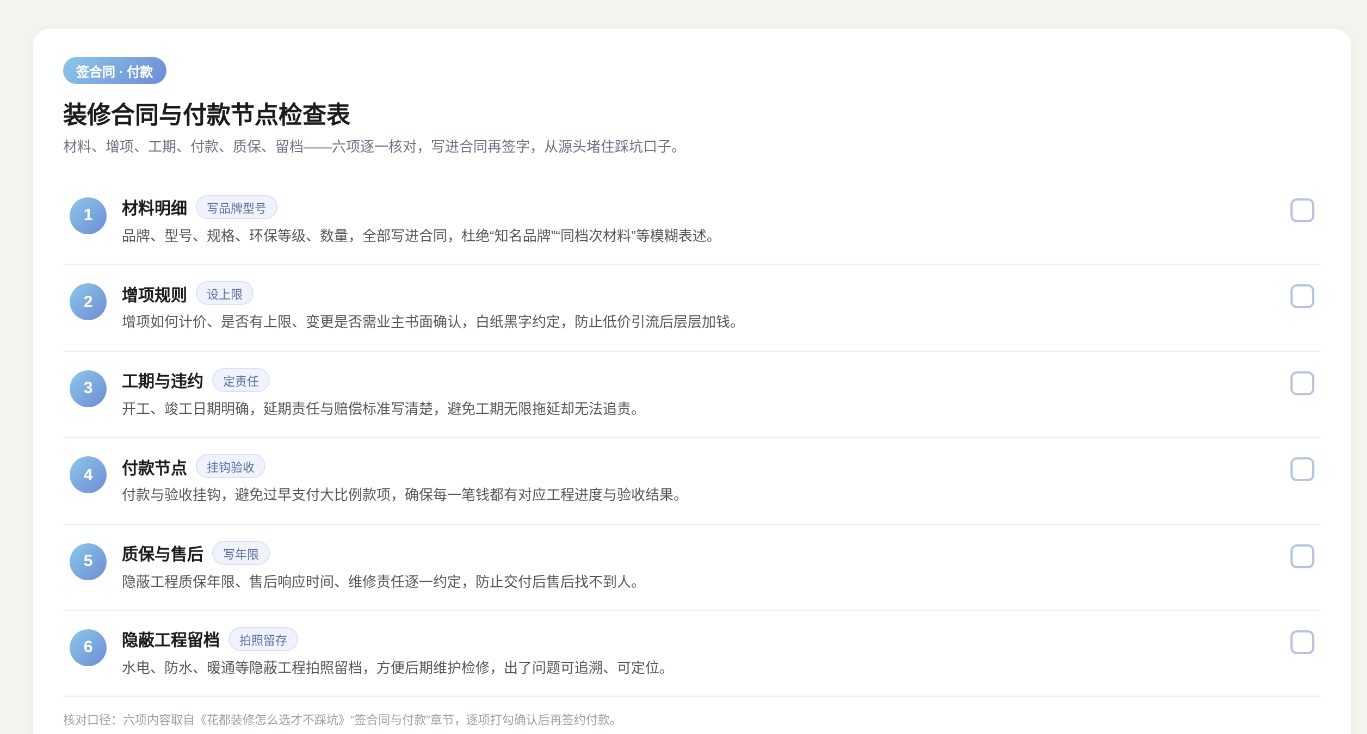Viewport: 1367px width, 734px height.
Task: Select the description starting with 付款与验收挂钩
Action: click(405, 495)
